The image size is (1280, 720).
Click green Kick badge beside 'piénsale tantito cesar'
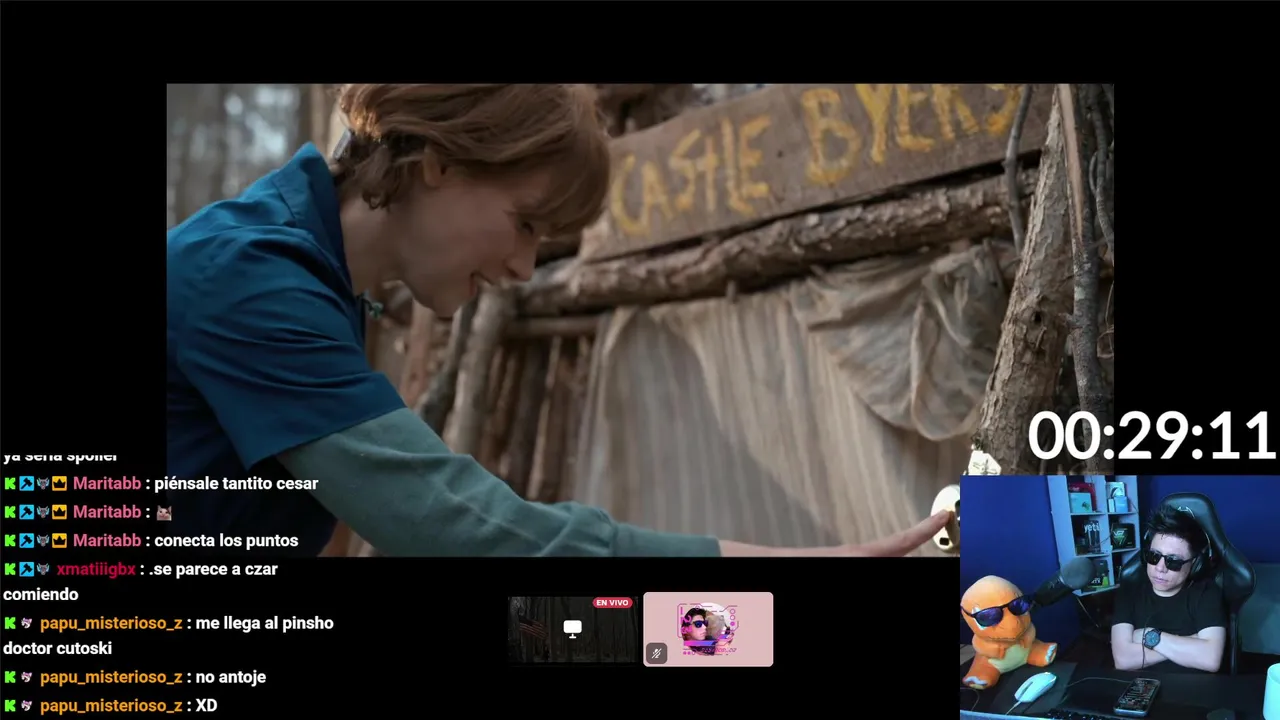[x=9, y=484]
